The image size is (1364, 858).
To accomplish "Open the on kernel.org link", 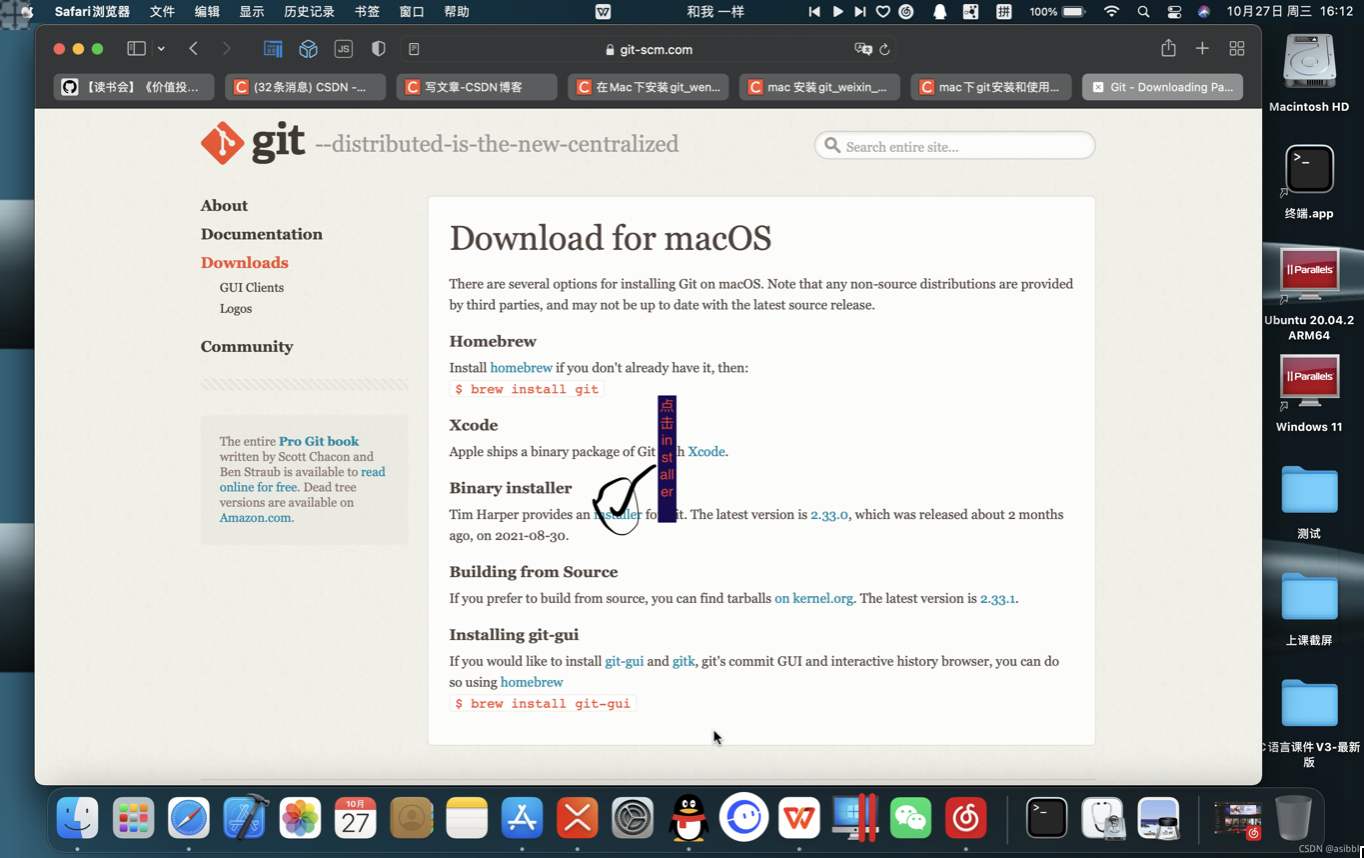I will (814, 598).
